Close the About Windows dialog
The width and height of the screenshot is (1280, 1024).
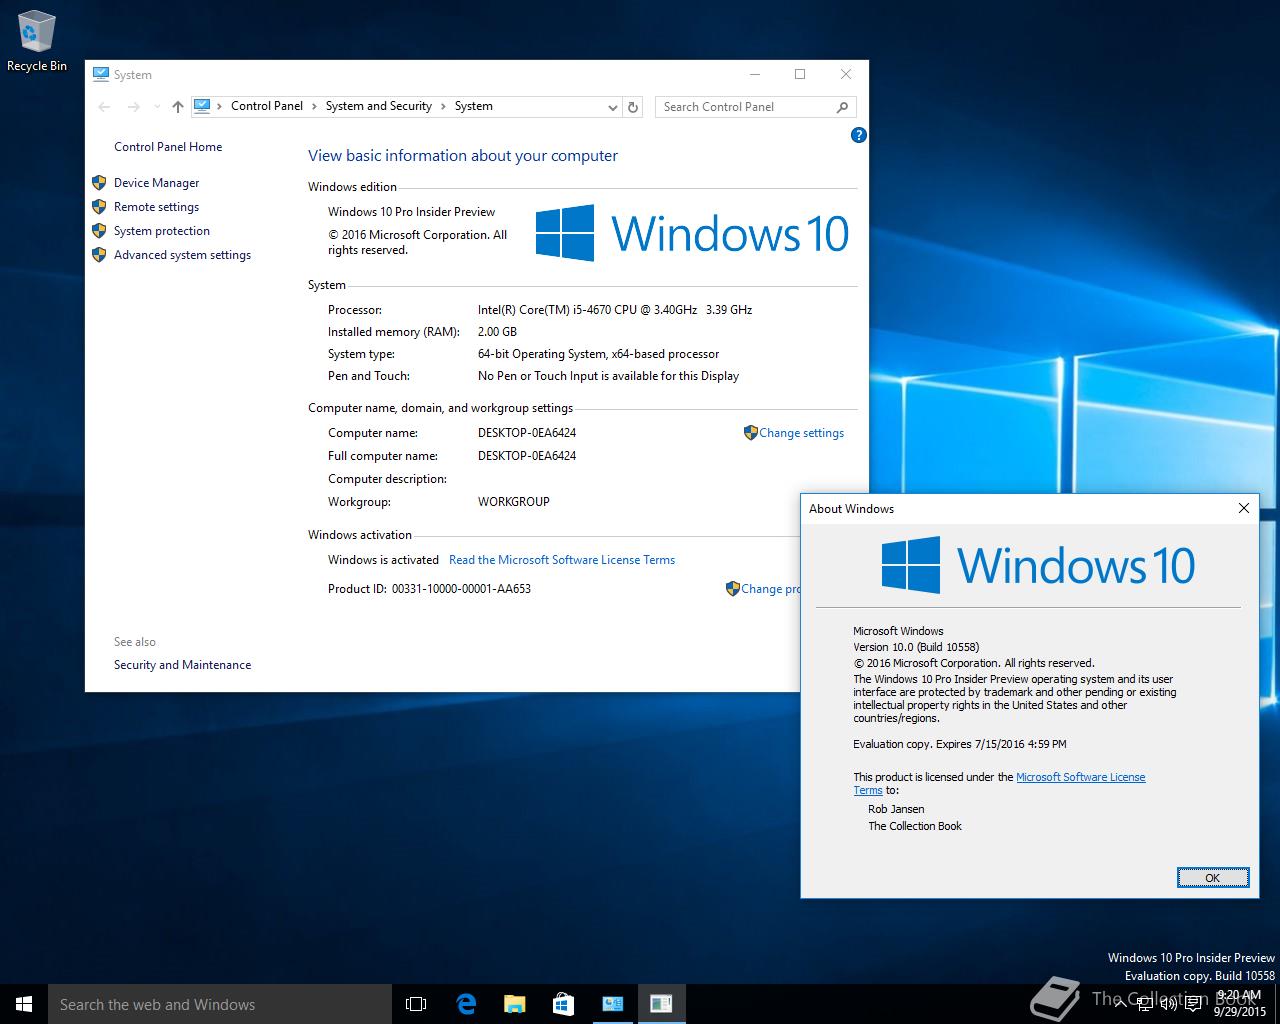(1244, 508)
